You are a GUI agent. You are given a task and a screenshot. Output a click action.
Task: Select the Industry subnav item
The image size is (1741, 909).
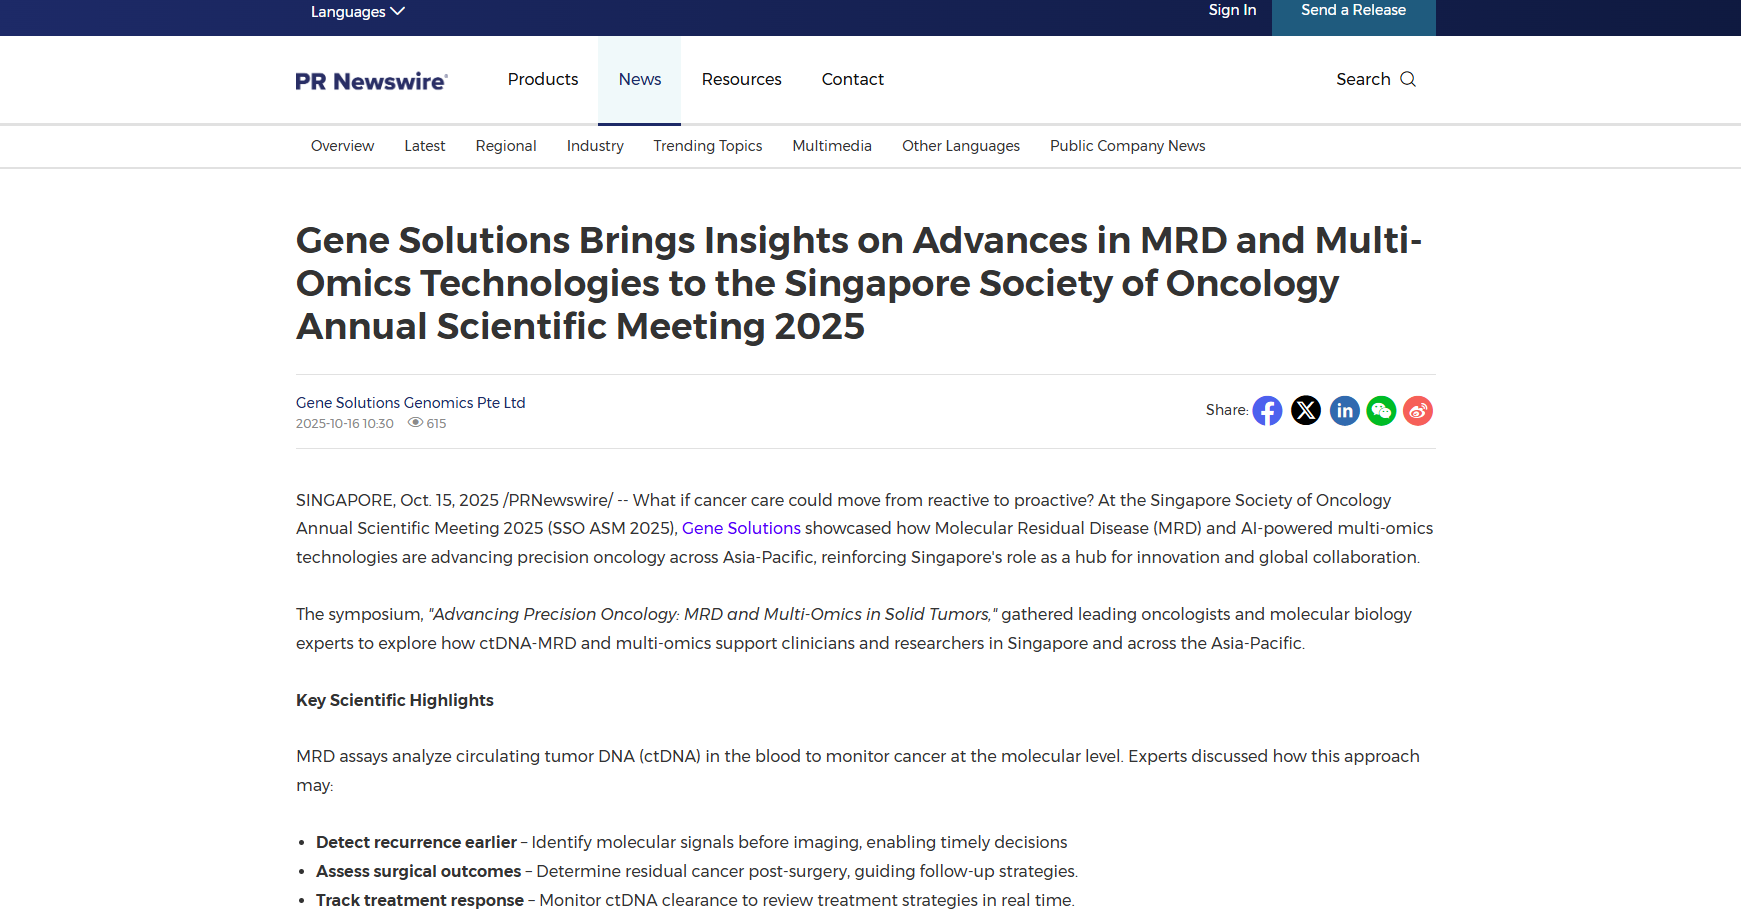pos(595,146)
